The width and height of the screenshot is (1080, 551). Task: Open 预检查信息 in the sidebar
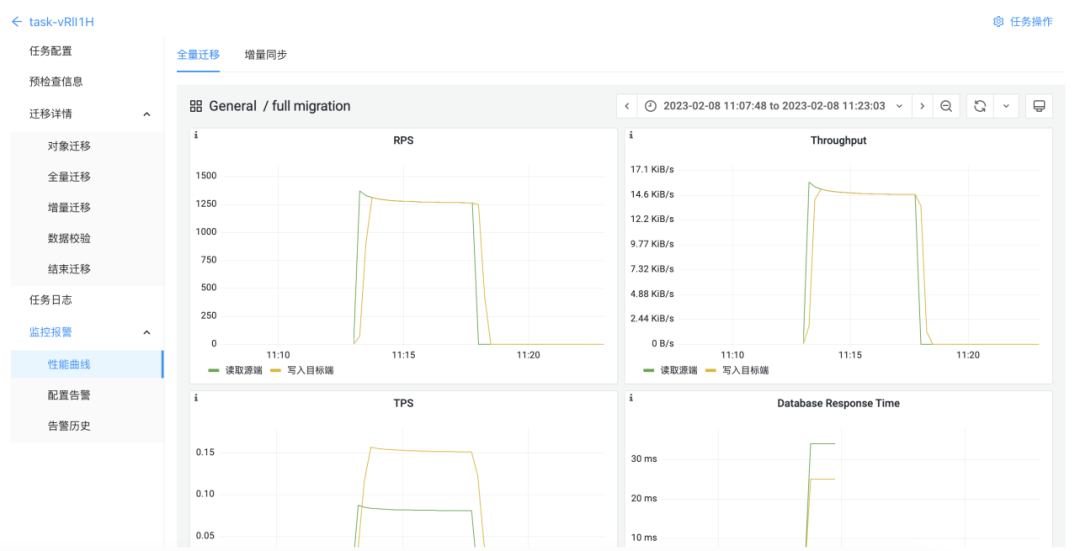(x=56, y=81)
